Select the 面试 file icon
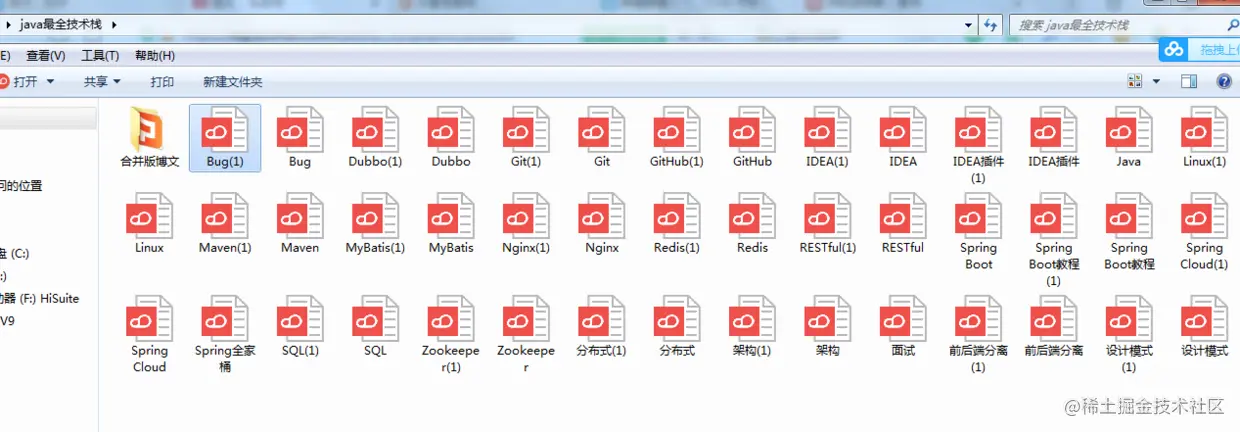The image size is (1240, 432). [x=903, y=319]
